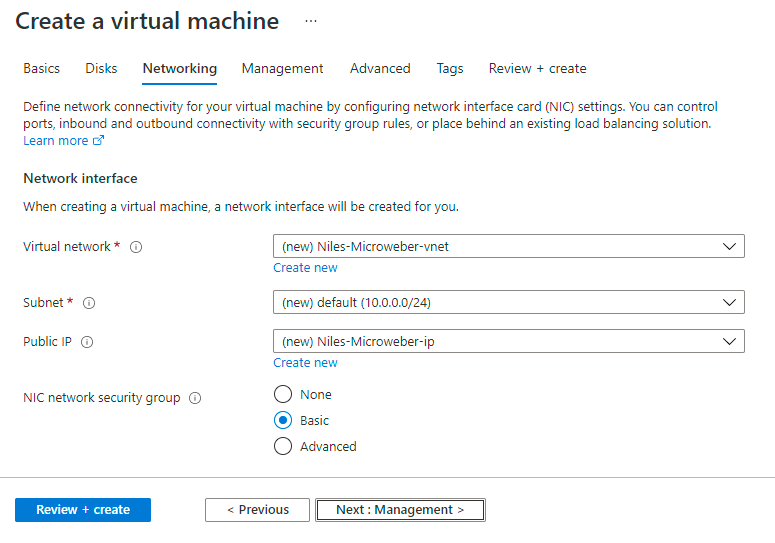Open the Disks tab

[101, 69]
